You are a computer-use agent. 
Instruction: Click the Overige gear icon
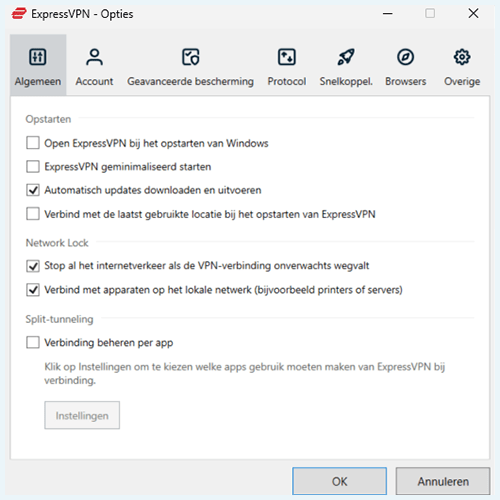click(x=462, y=57)
